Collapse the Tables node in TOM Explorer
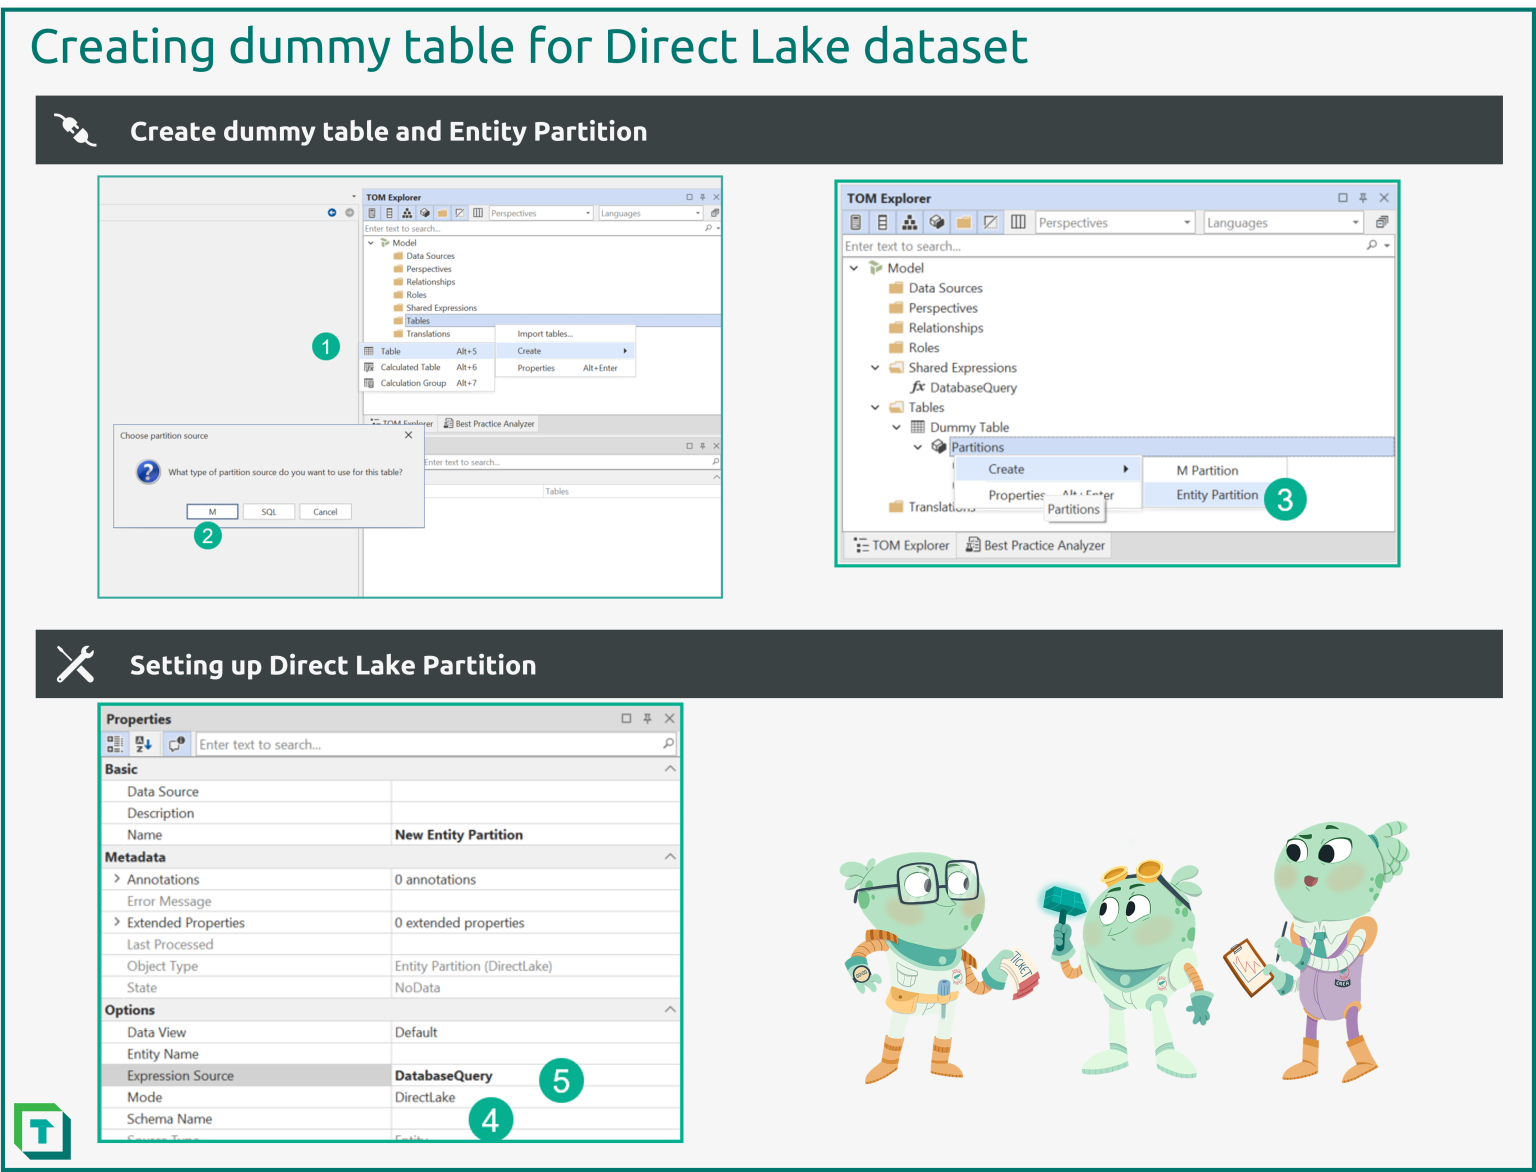 [x=875, y=407]
